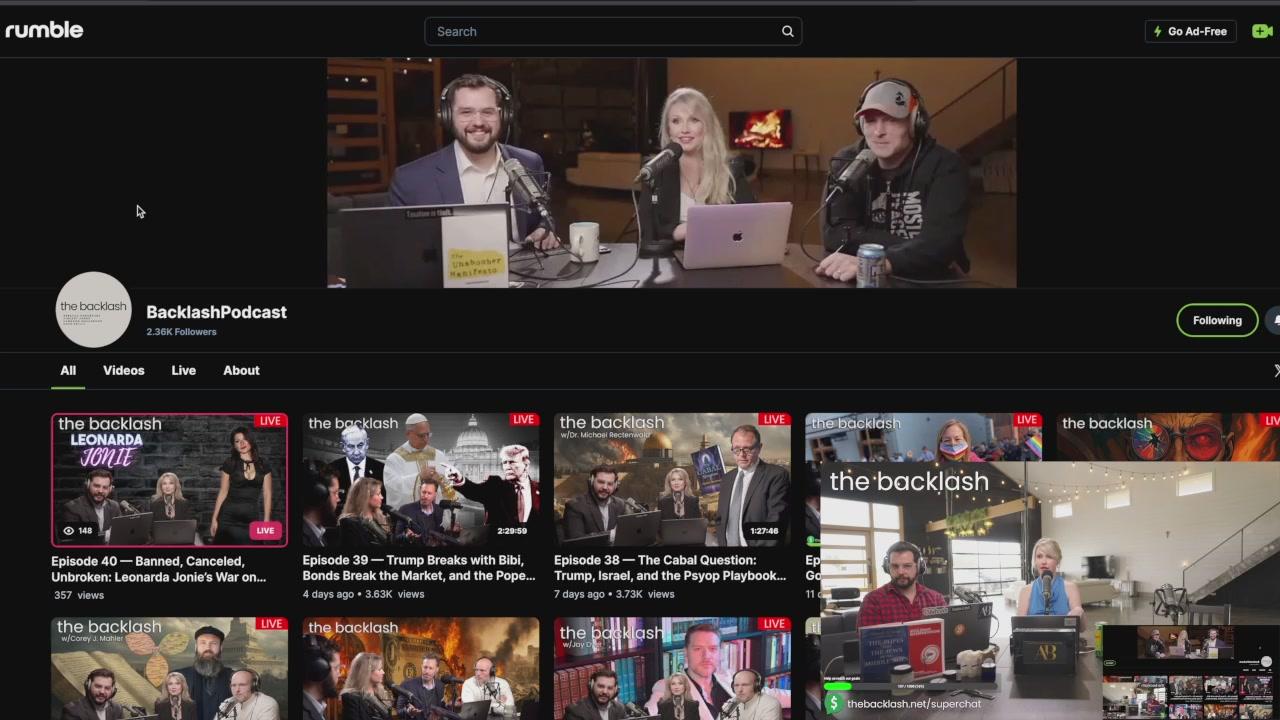Click the search magnifier icon
1280x720 pixels.
pyautogui.click(x=788, y=31)
